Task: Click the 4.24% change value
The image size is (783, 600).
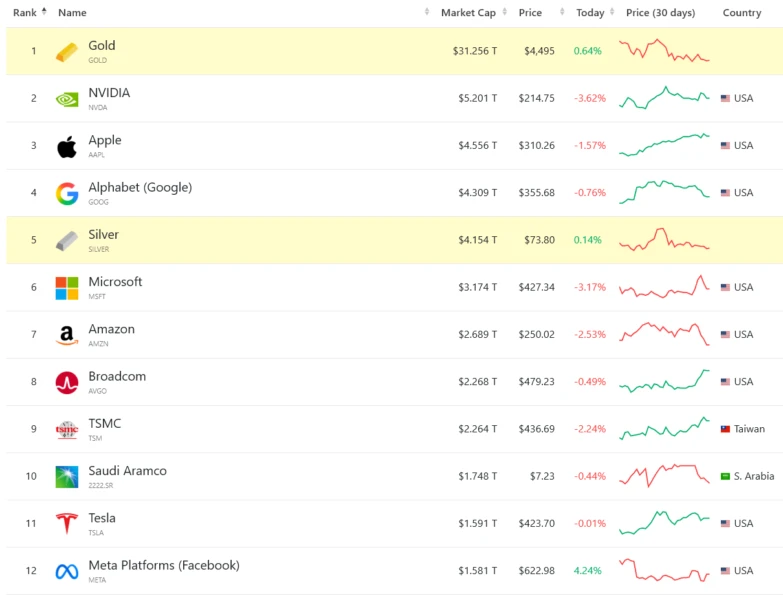Action: [587, 571]
